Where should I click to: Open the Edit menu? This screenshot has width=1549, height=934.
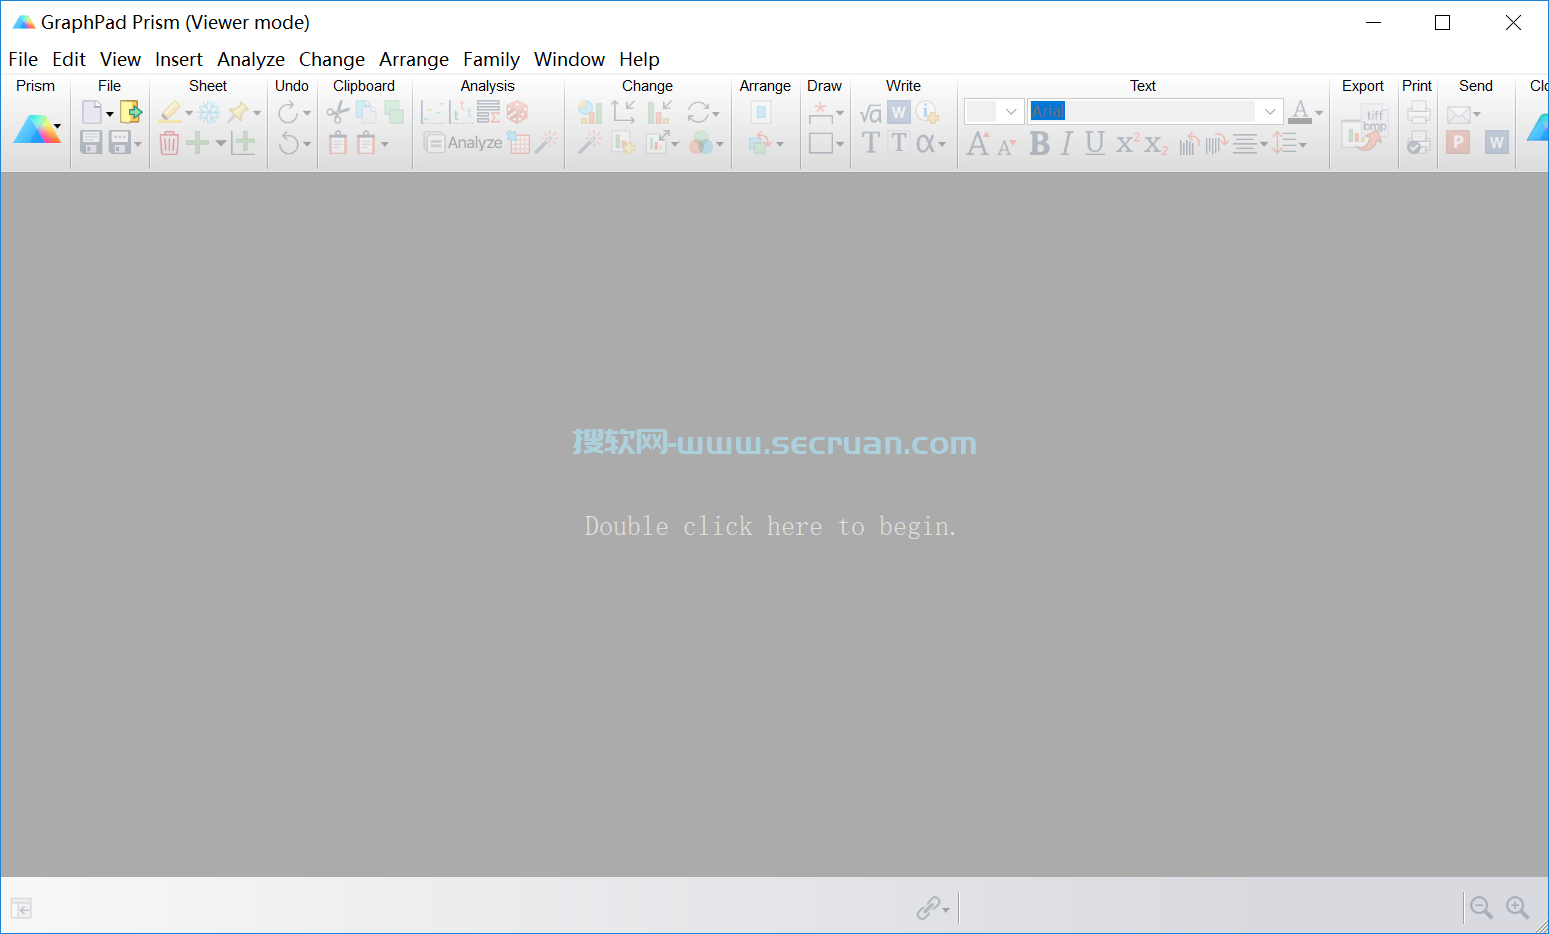tap(69, 59)
